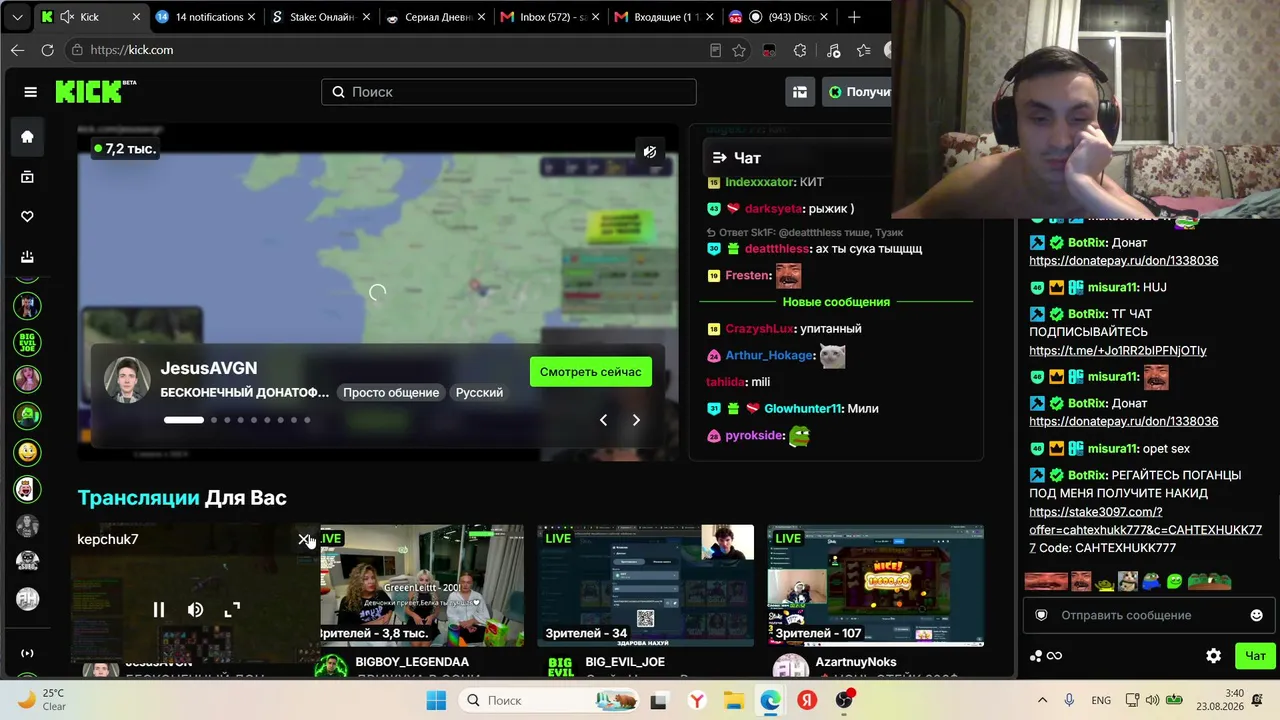Open a new browser tab
Image resolution: width=1280 pixels, height=720 pixels.
click(x=854, y=17)
